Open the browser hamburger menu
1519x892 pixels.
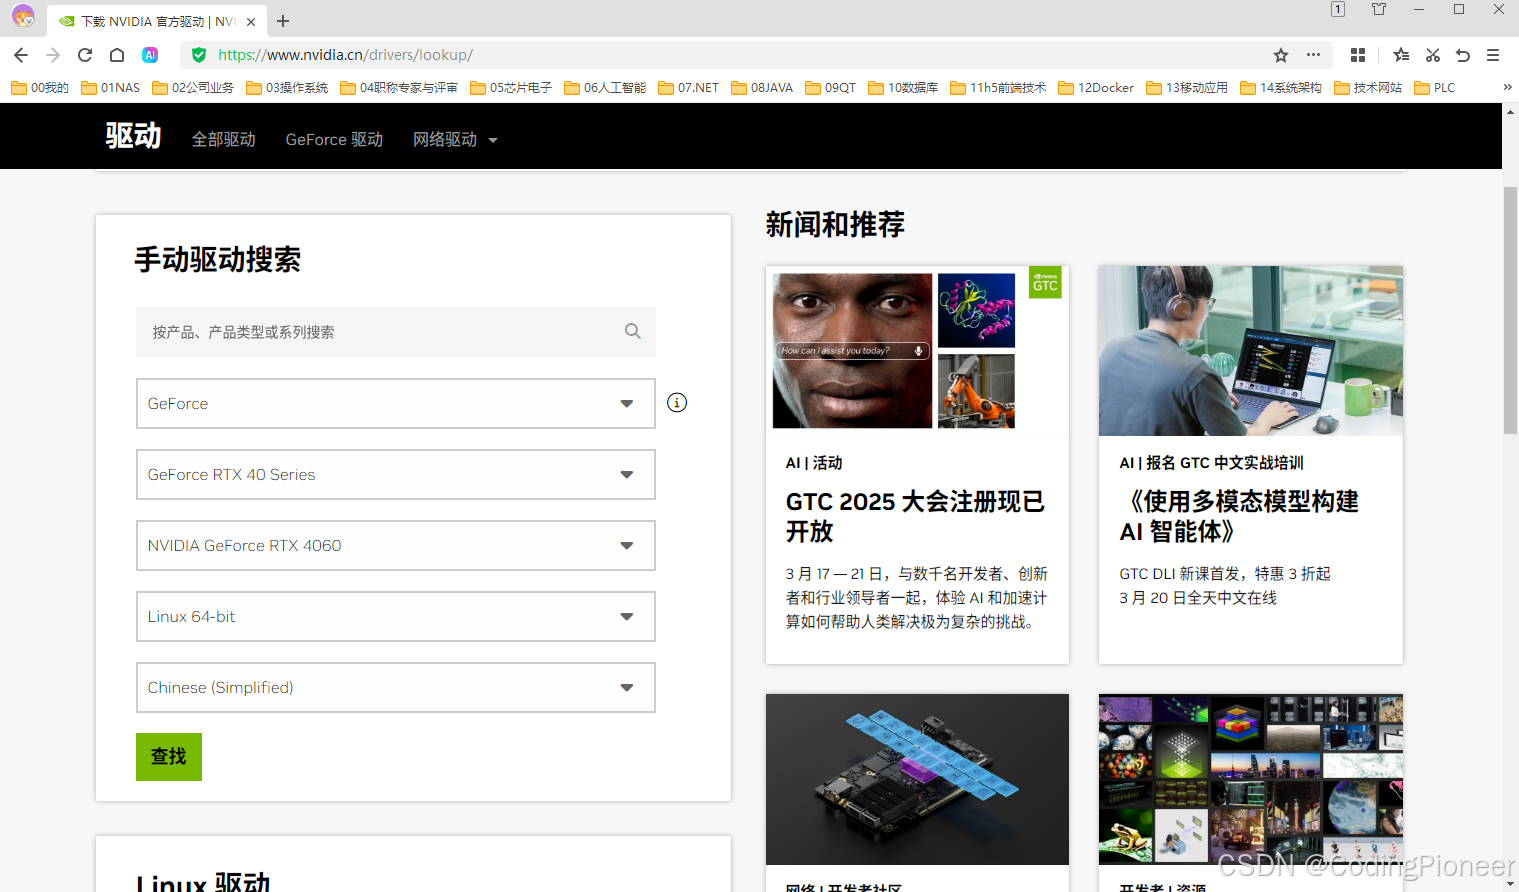[1493, 55]
